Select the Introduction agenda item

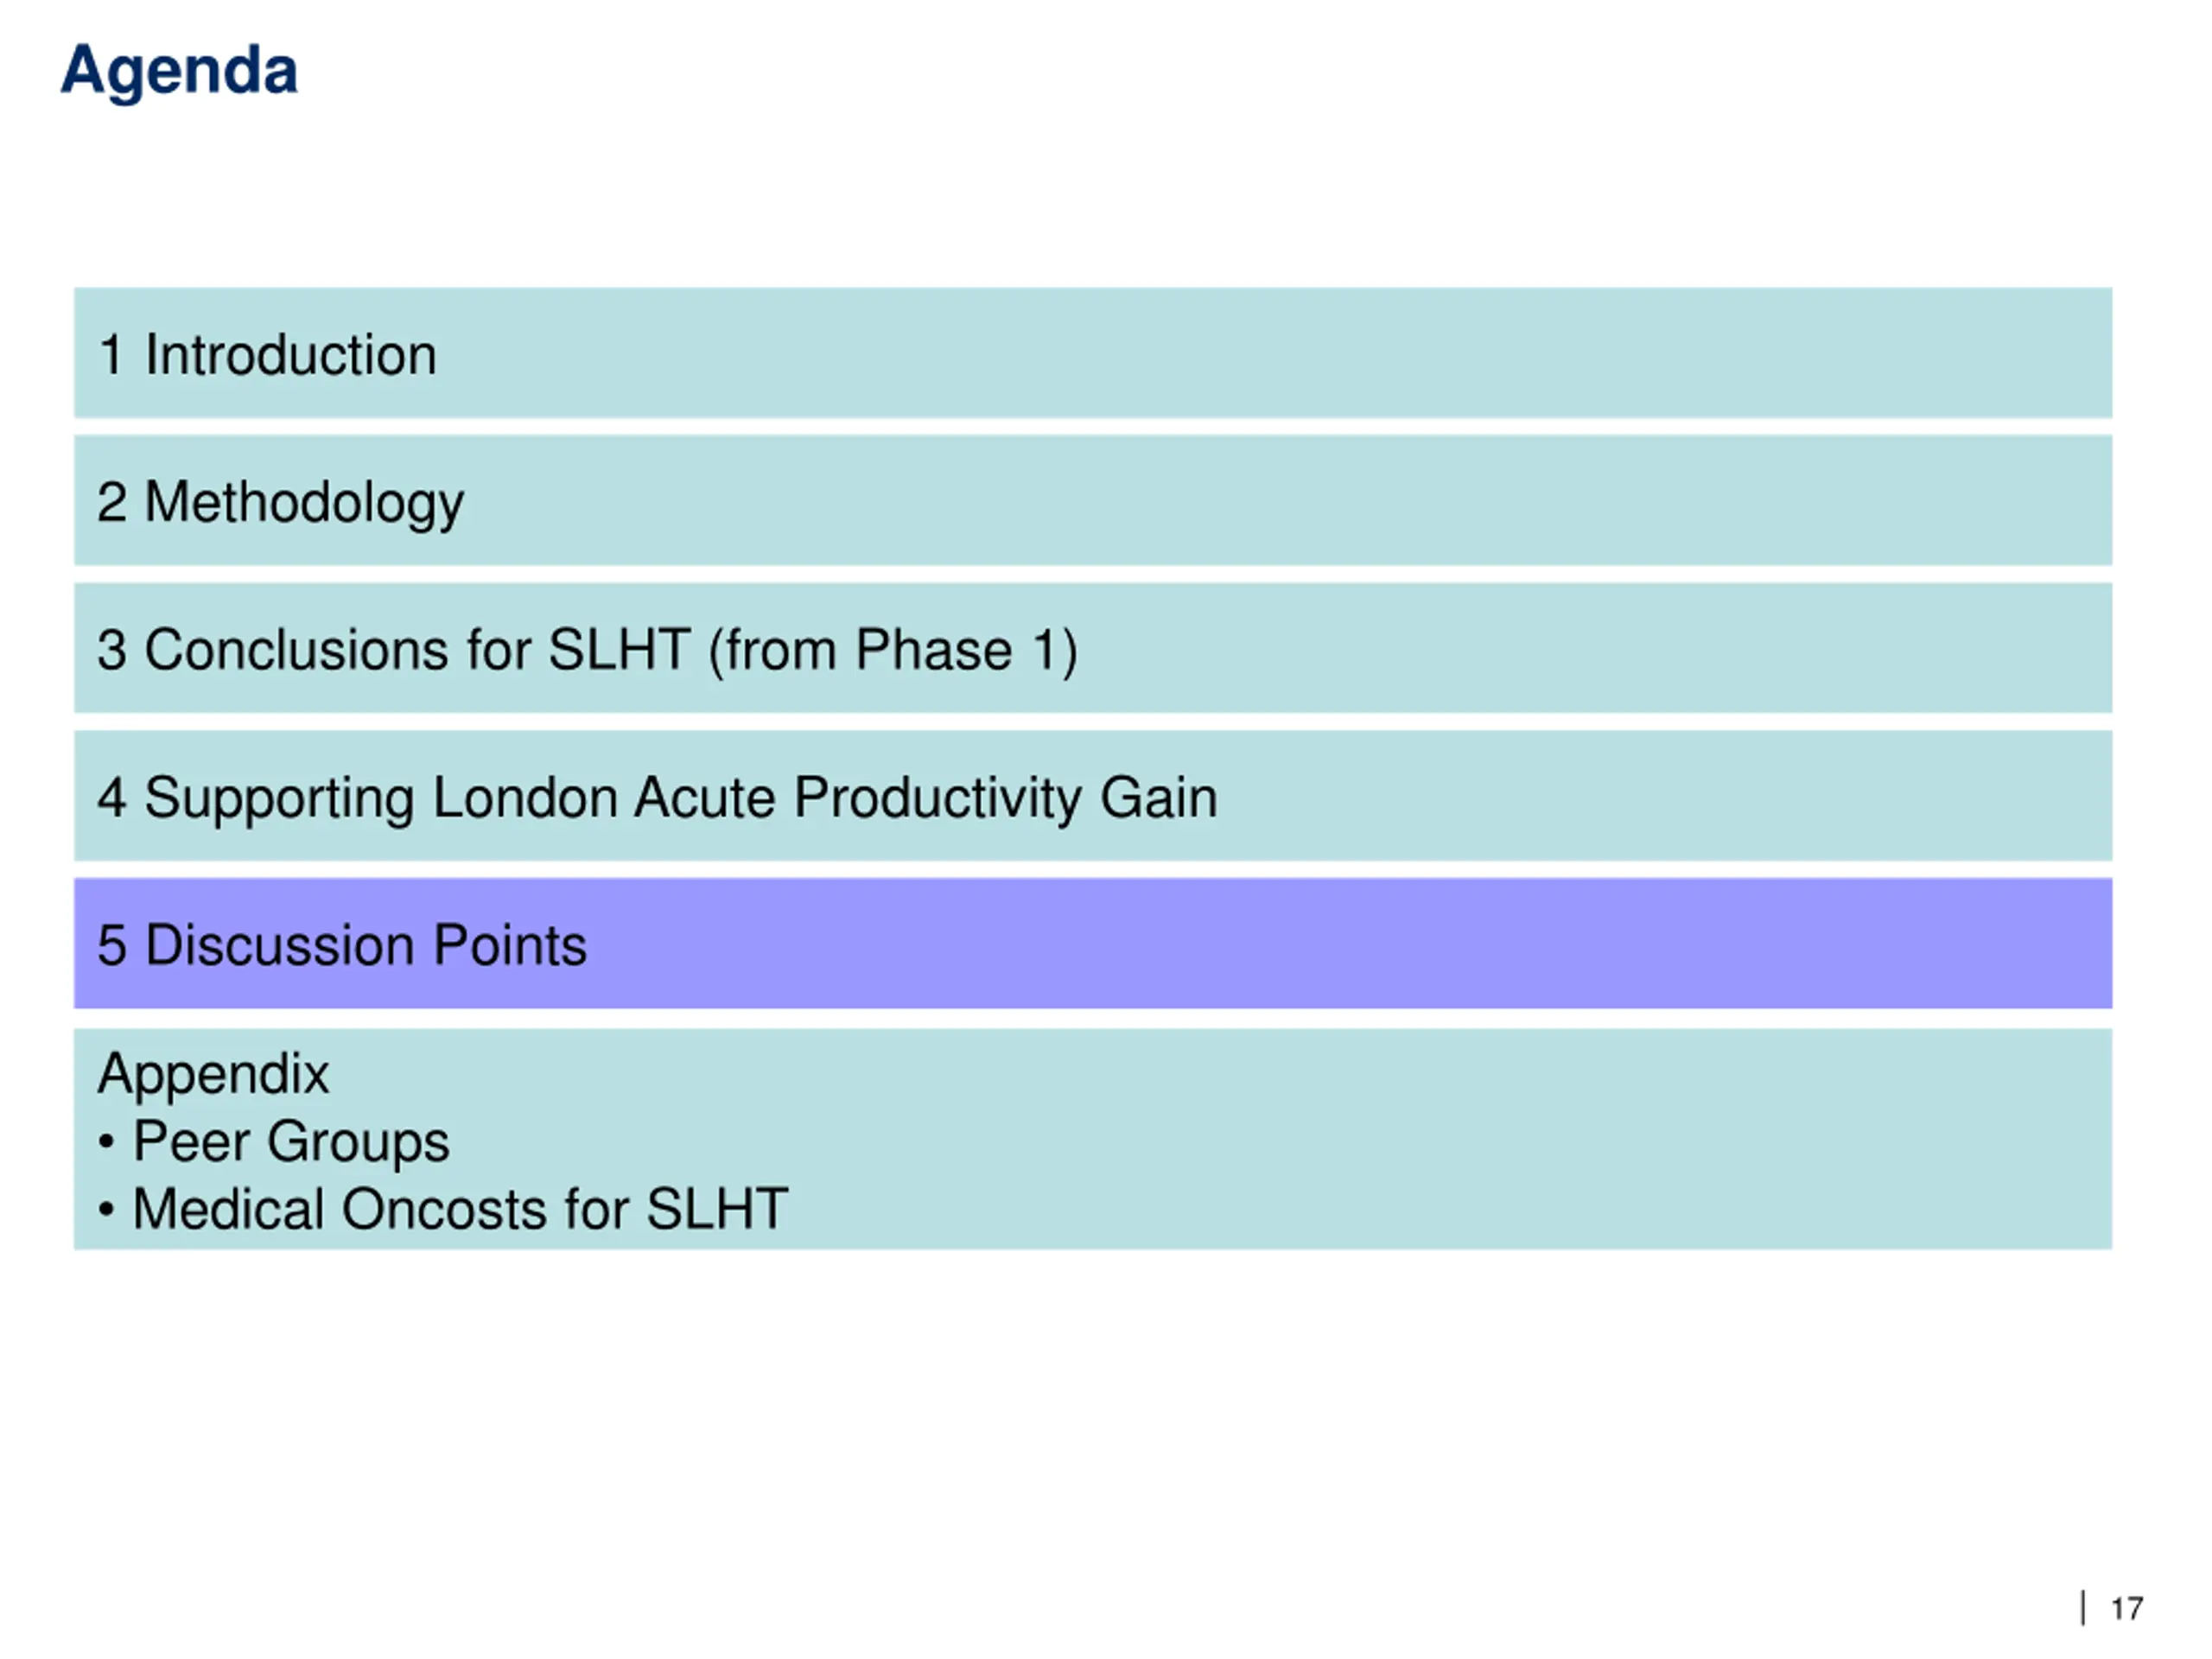(x=1093, y=353)
